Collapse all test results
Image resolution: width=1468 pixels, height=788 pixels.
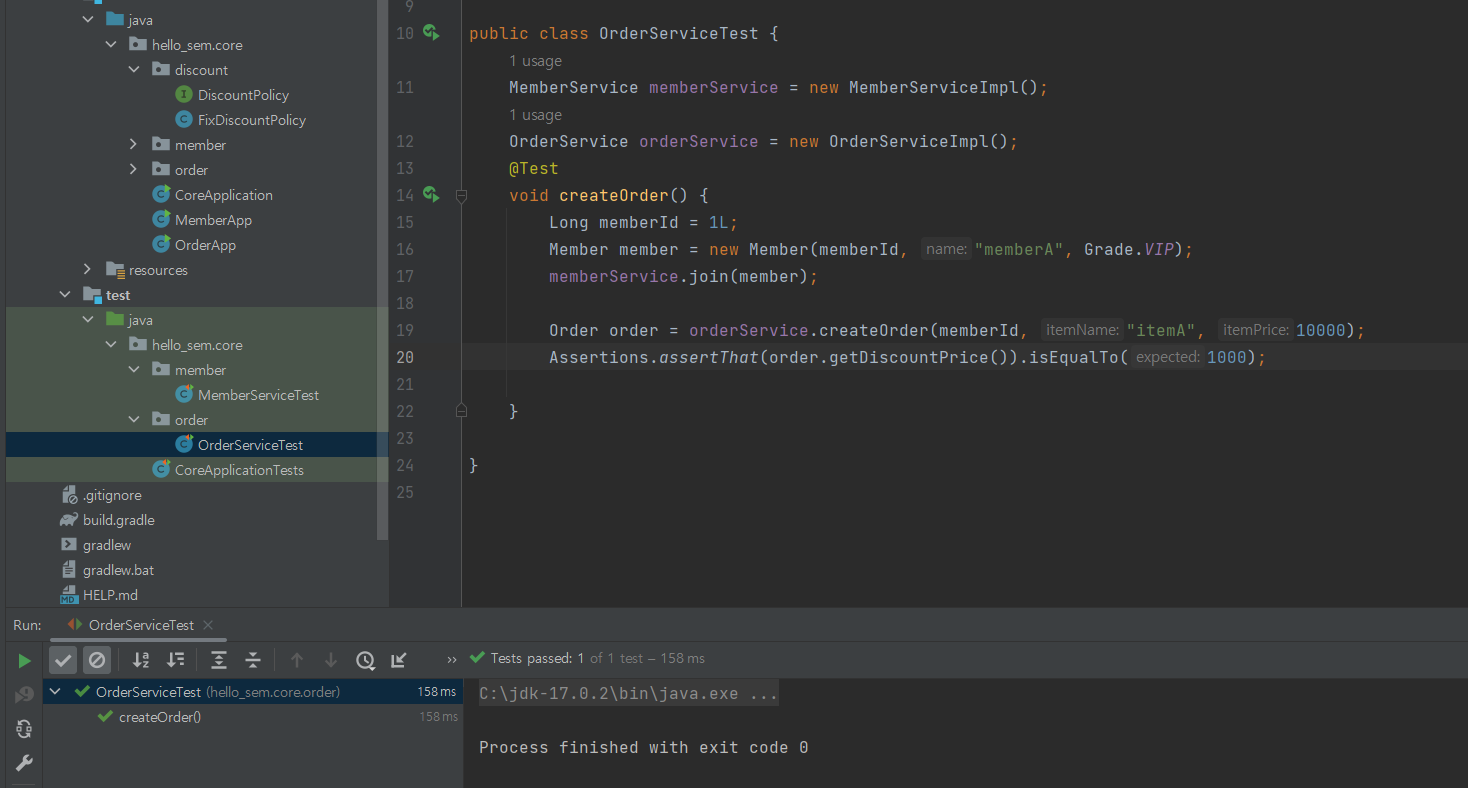click(253, 660)
